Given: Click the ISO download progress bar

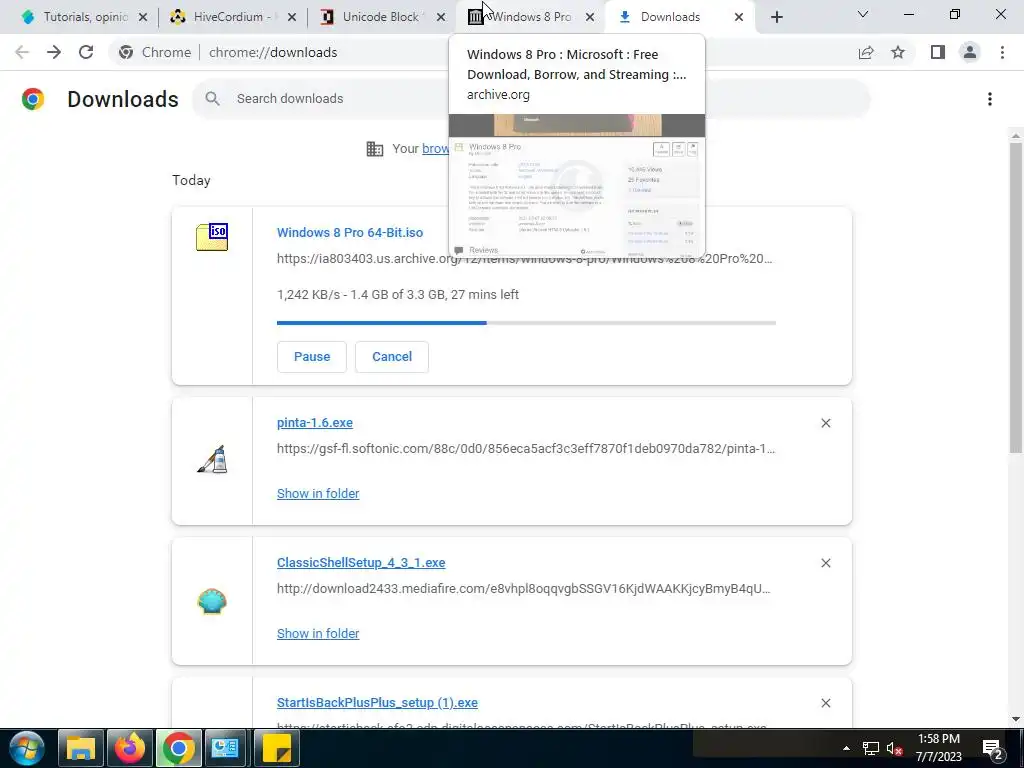Looking at the screenshot, I should coord(526,323).
